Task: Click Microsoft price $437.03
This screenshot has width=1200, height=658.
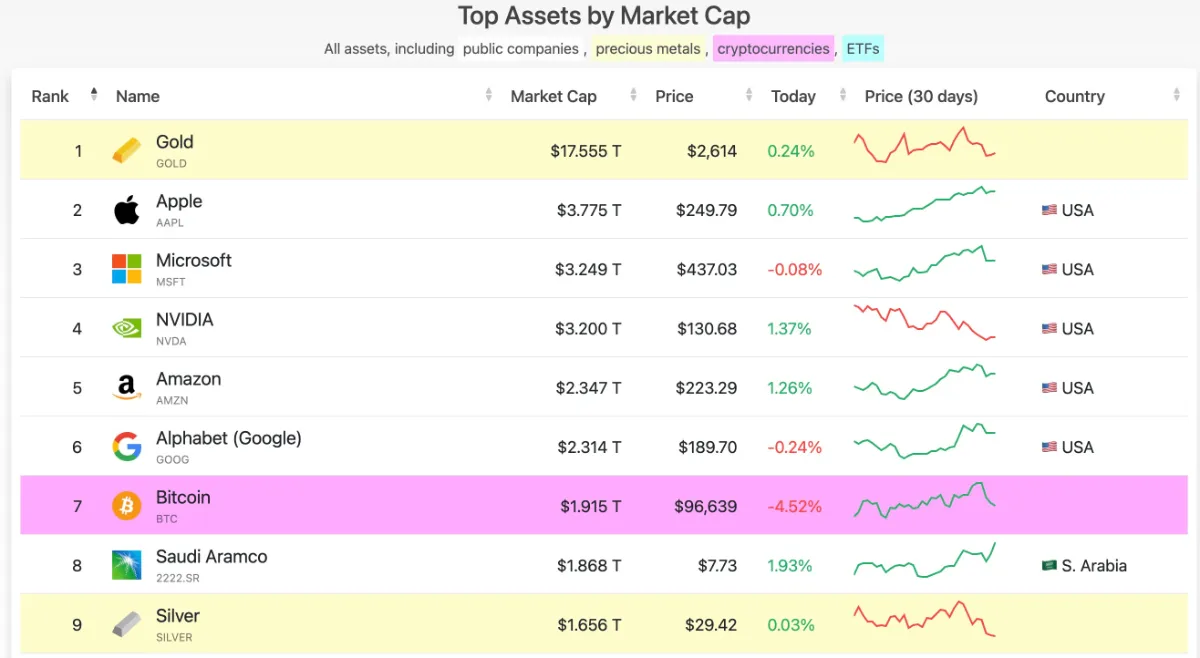Action: point(707,269)
